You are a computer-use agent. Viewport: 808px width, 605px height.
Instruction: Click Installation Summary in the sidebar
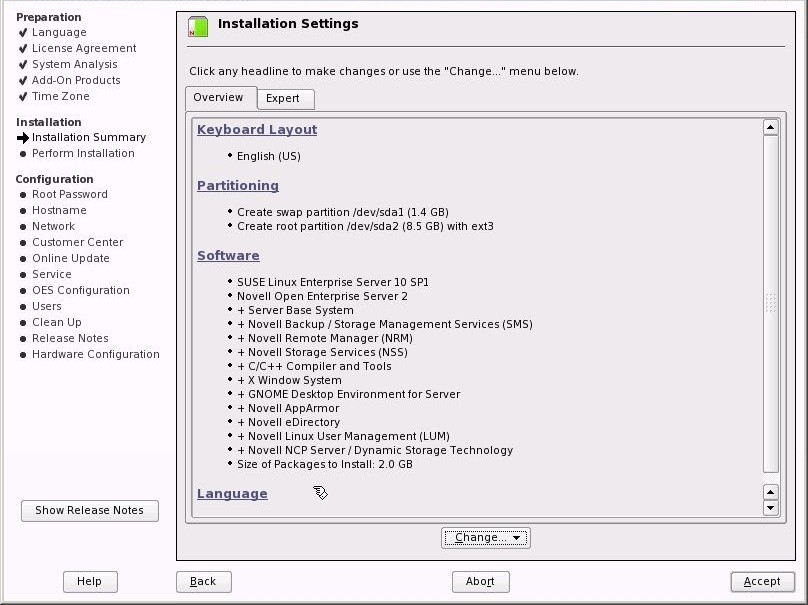[89, 138]
